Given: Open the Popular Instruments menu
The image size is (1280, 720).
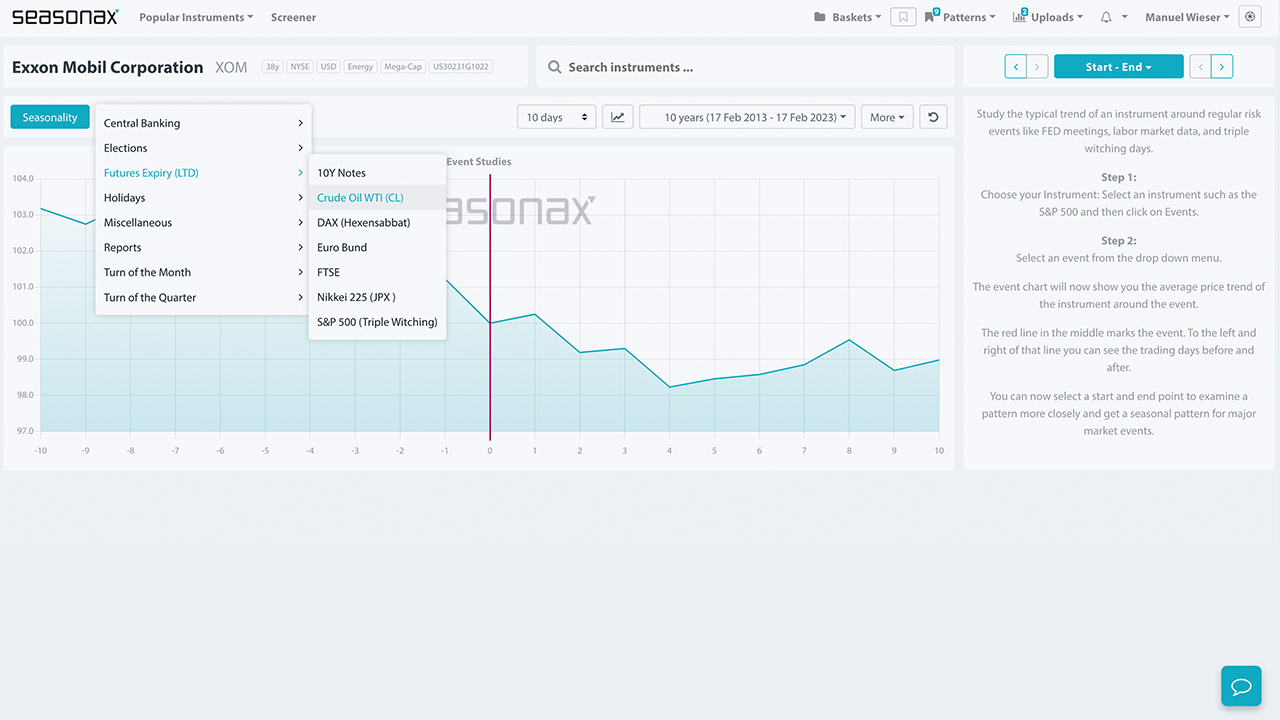Looking at the screenshot, I should (196, 17).
